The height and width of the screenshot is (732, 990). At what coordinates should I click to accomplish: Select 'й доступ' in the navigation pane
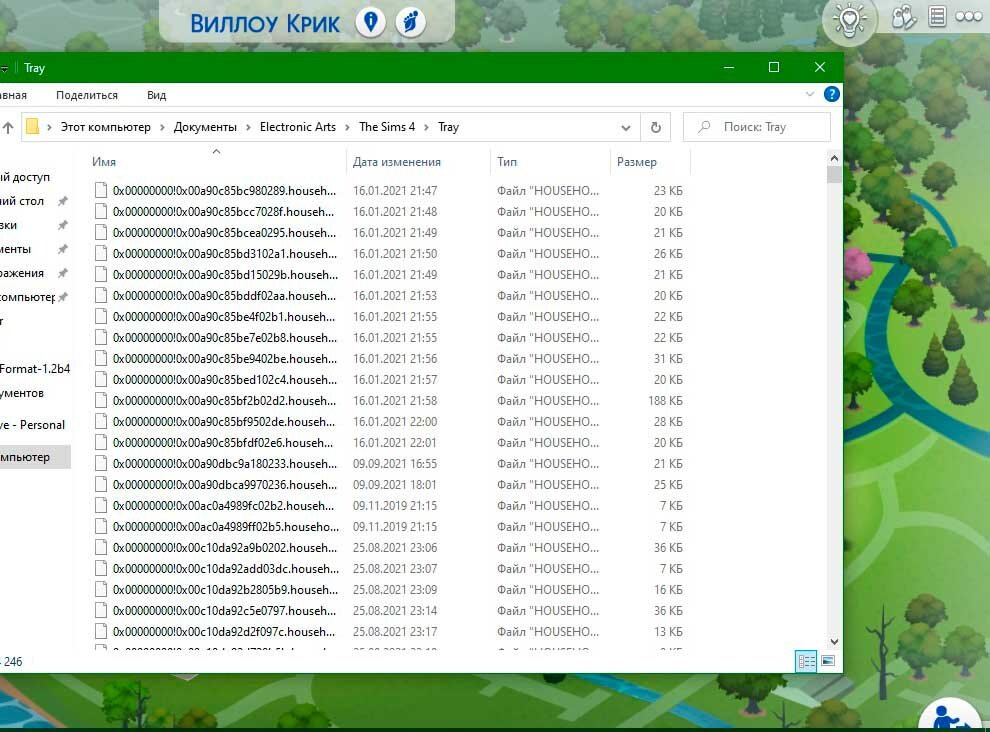click(25, 177)
